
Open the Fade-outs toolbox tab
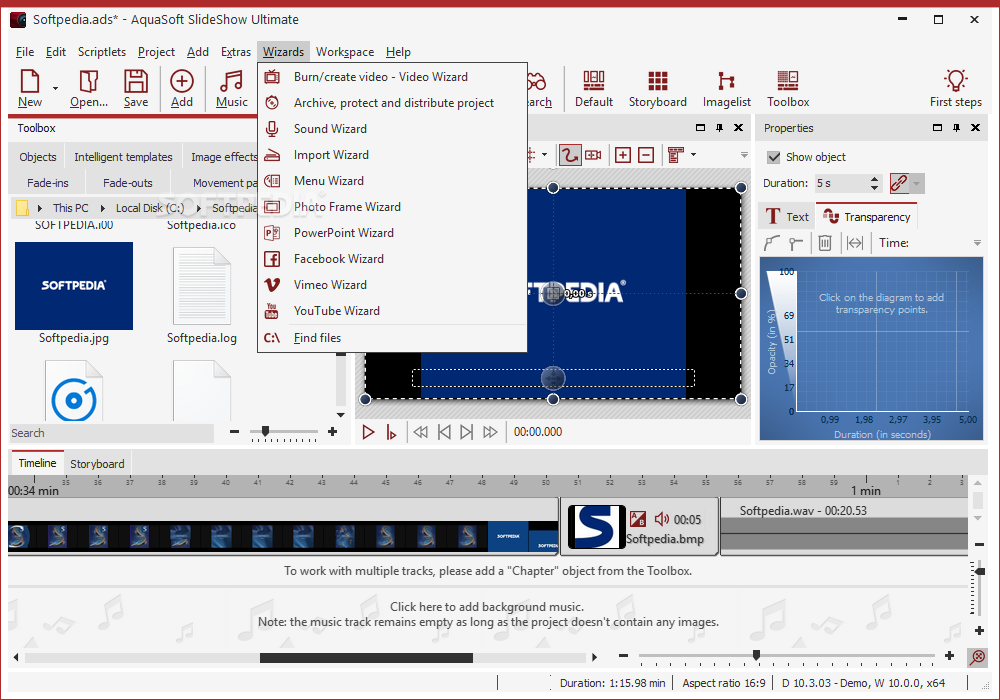click(x=128, y=183)
